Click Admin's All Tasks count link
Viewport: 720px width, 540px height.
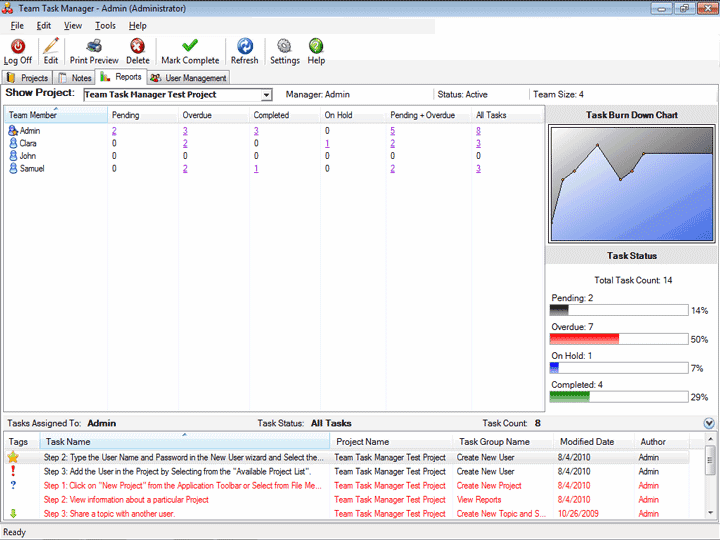coord(478,131)
